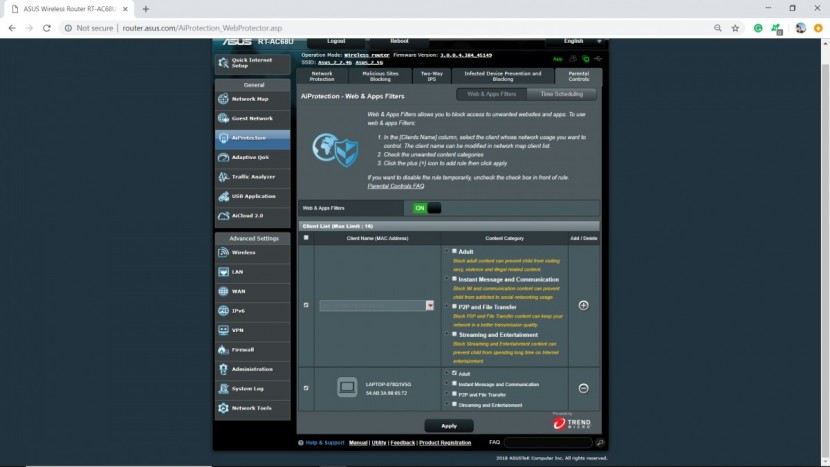The width and height of the screenshot is (830, 467).
Task: Add new client rule with plus icon
Action: point(583,306)
